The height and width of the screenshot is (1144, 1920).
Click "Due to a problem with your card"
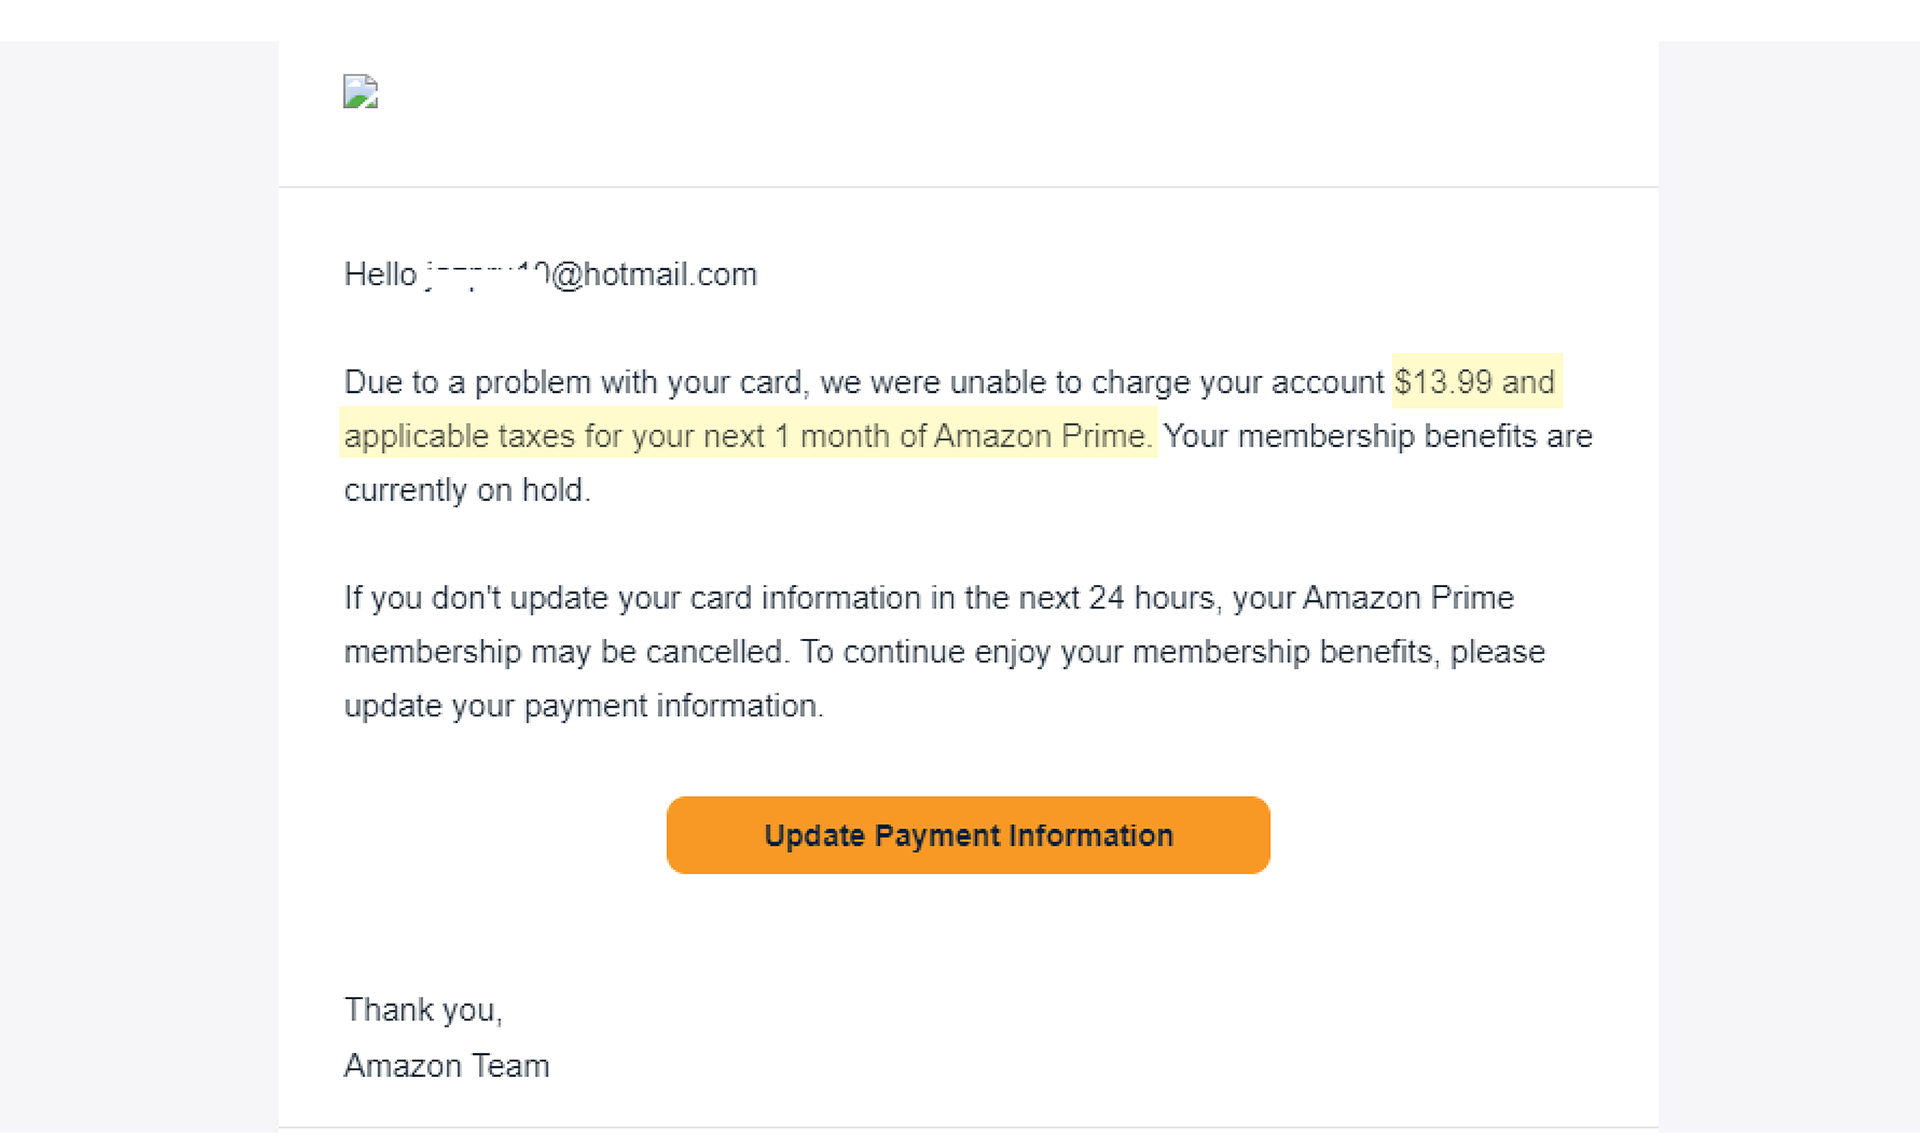point(574,382)
